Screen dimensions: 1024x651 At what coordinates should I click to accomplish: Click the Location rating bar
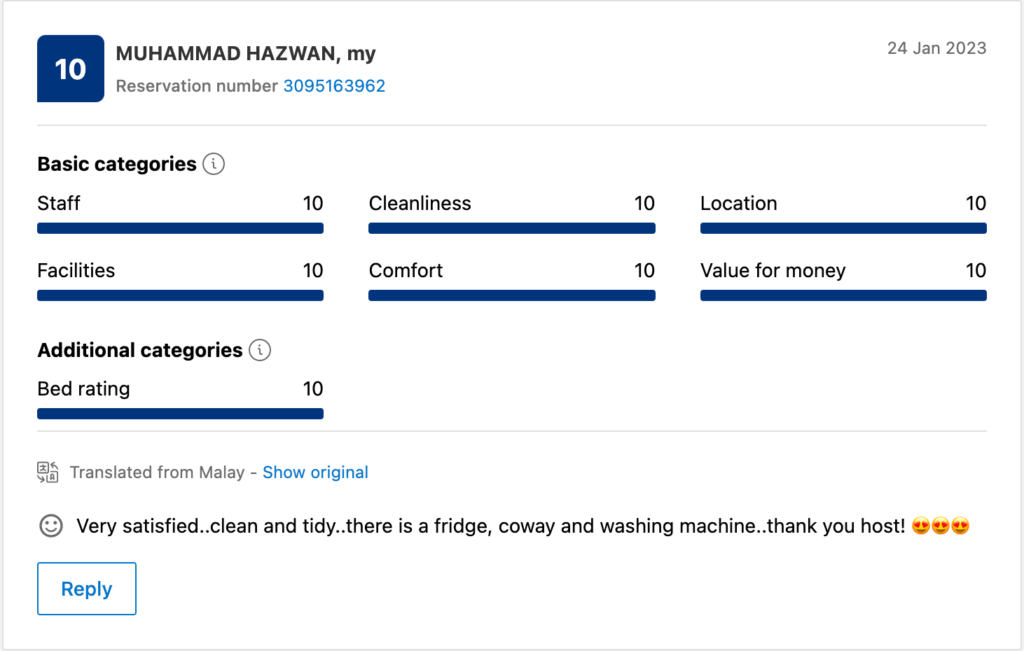pyautogui.click(x=843, y=228)
